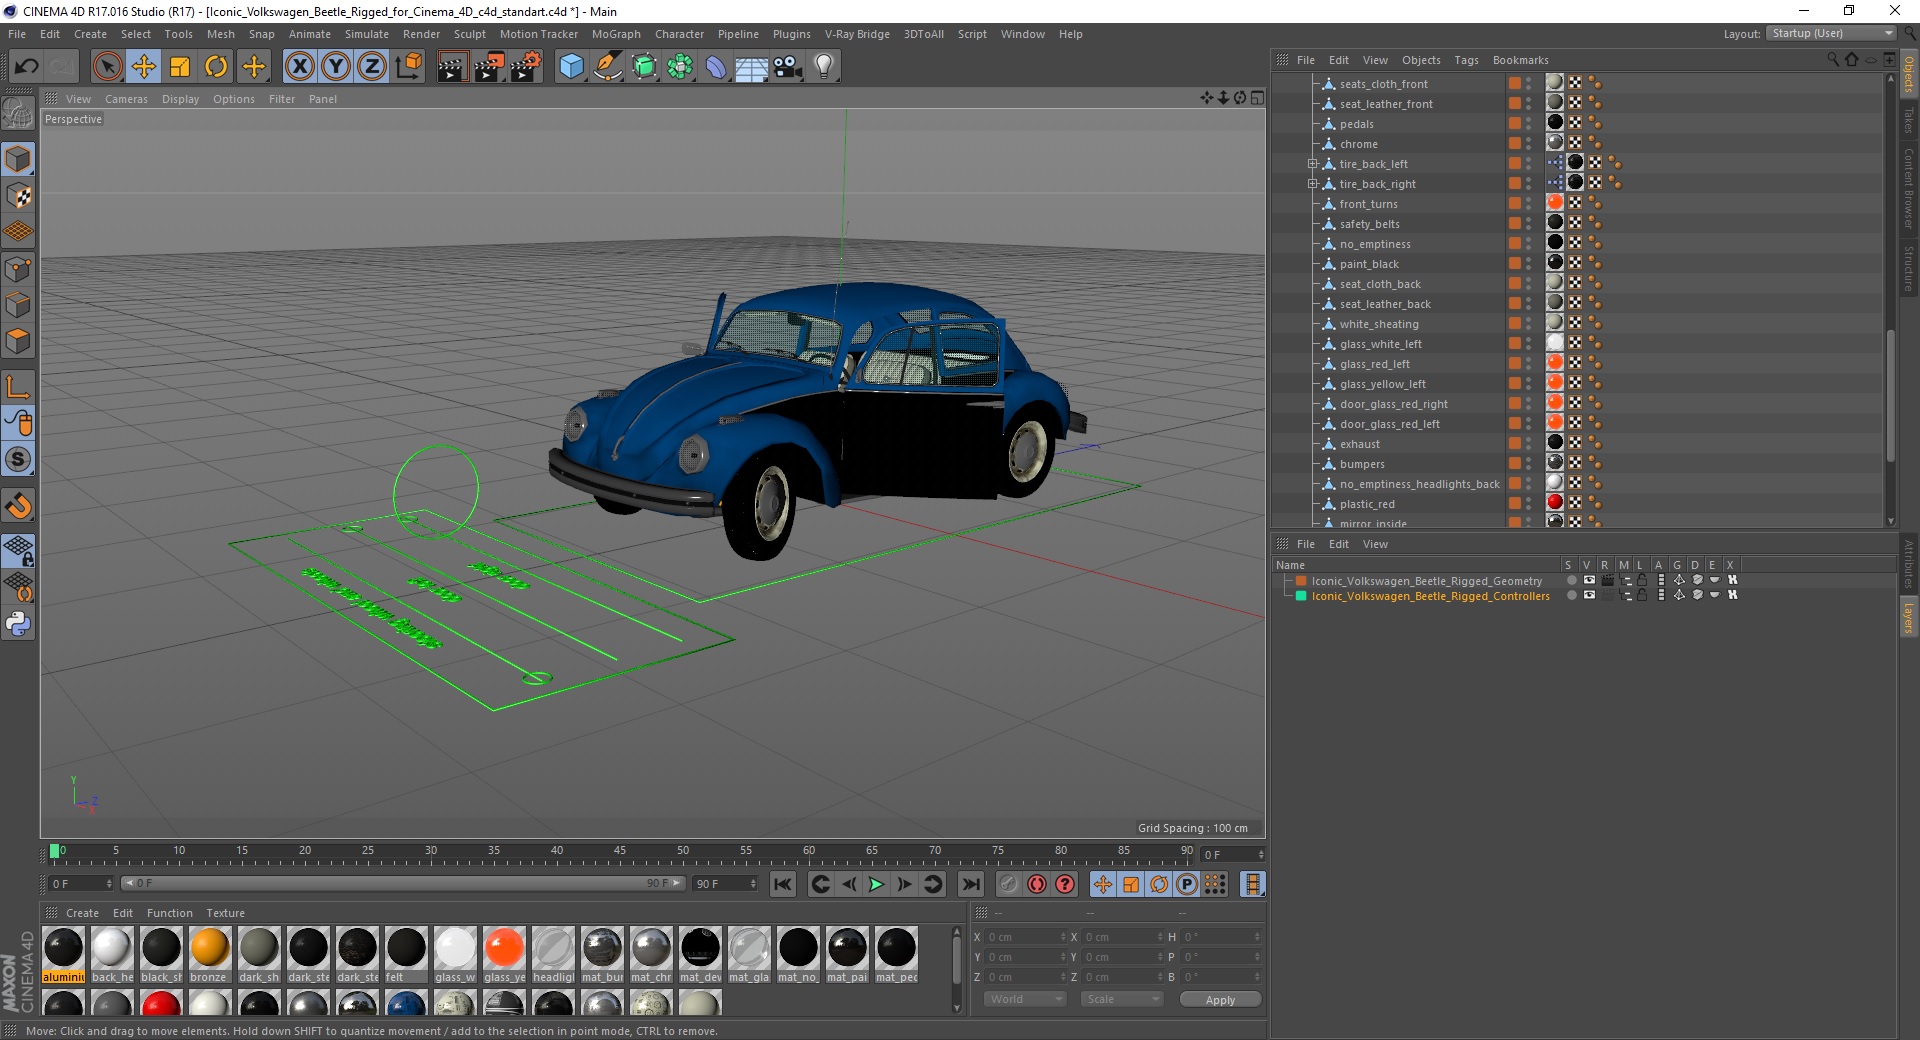Add a Light object
Viewport: 1920px width, 1040px height.
824,67
